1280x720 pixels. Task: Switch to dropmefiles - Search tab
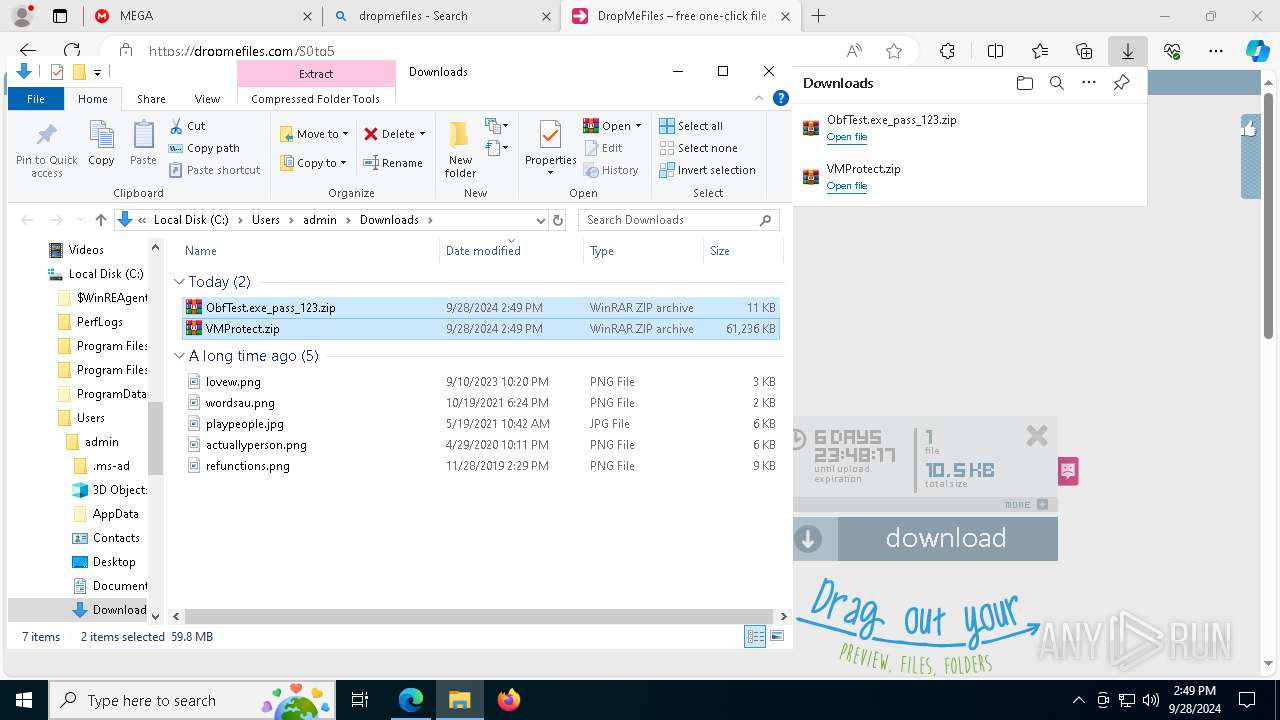tap(444, 16)
